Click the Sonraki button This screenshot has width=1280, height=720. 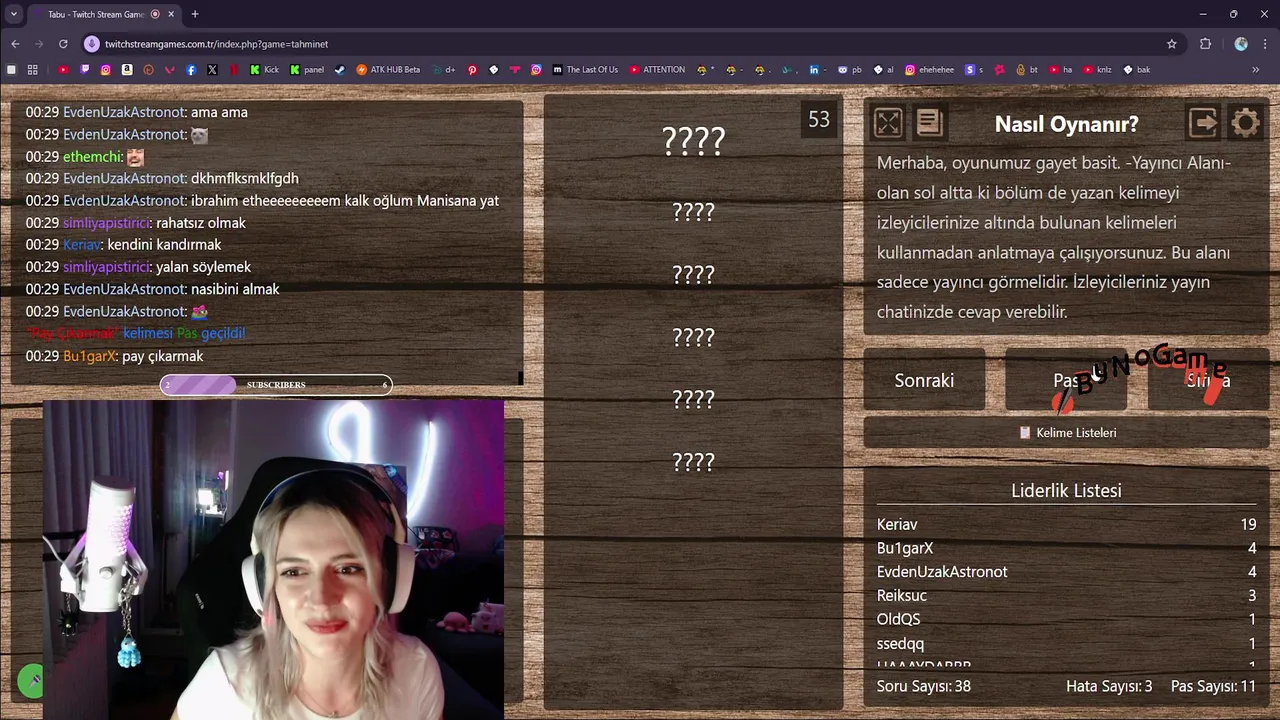[x=924, y=380]
